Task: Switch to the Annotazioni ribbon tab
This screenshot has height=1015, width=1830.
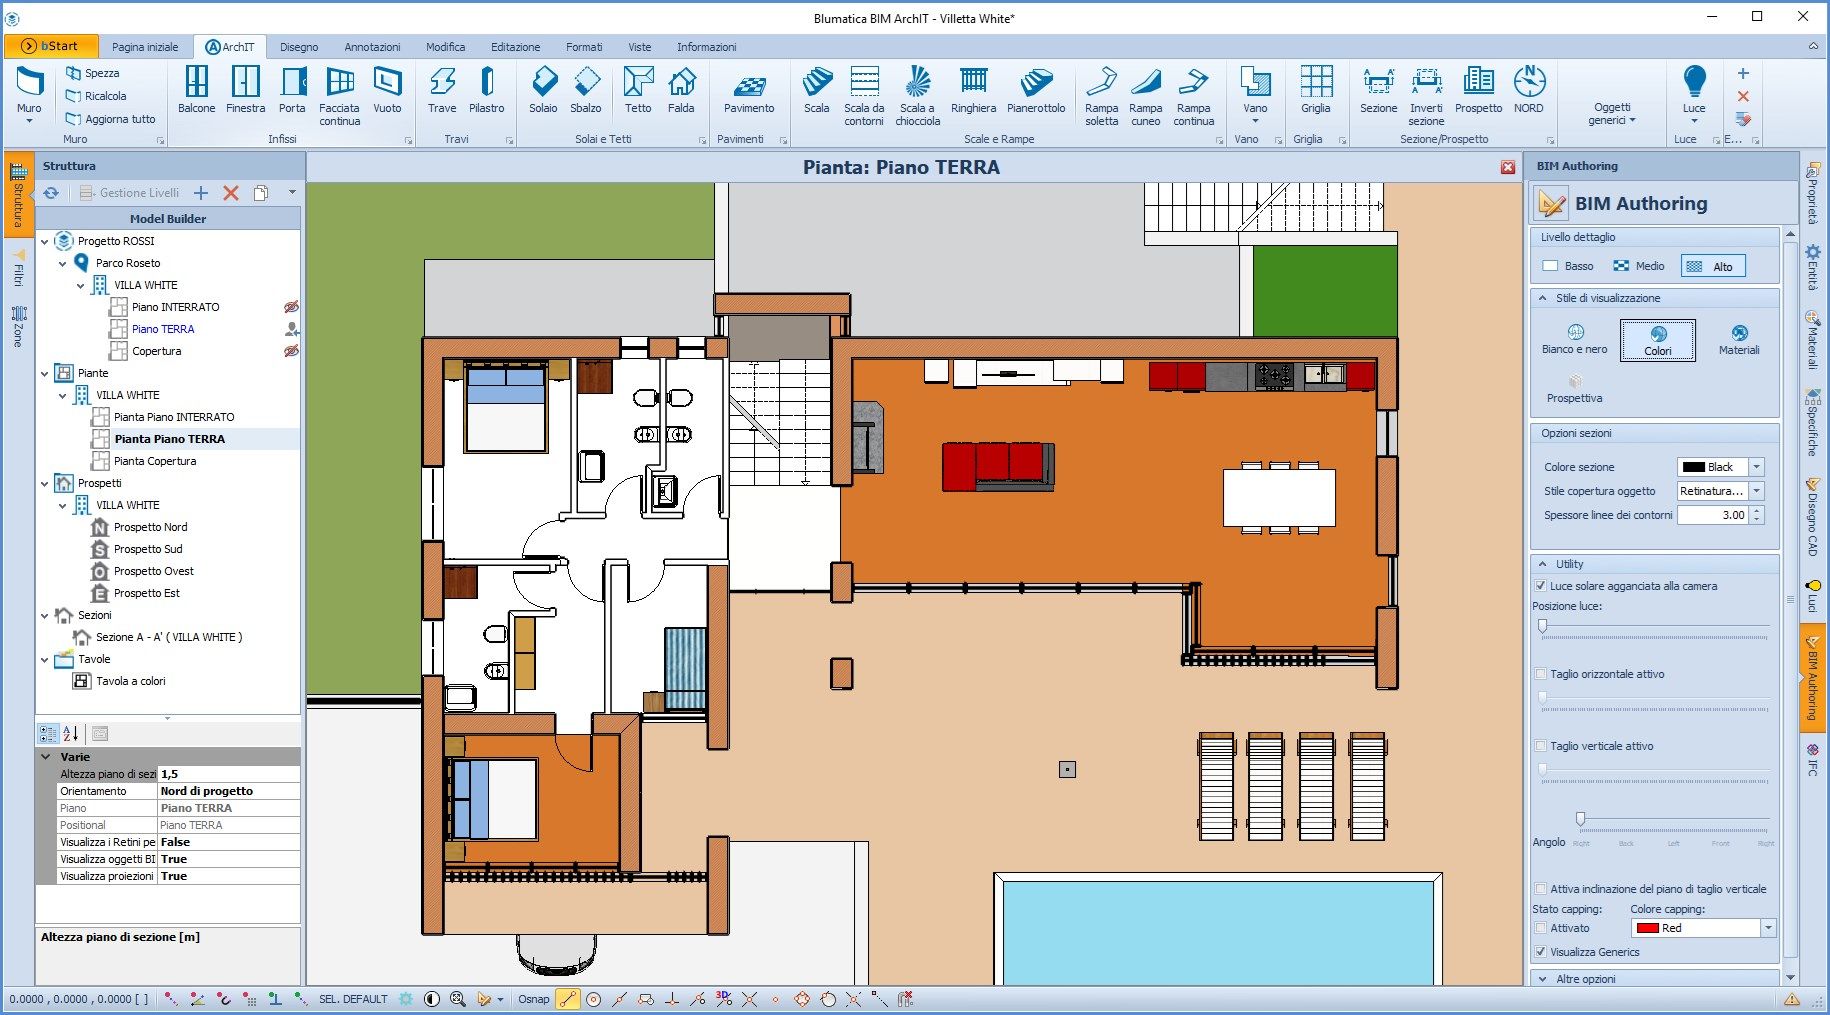Action: pos(371,46)
